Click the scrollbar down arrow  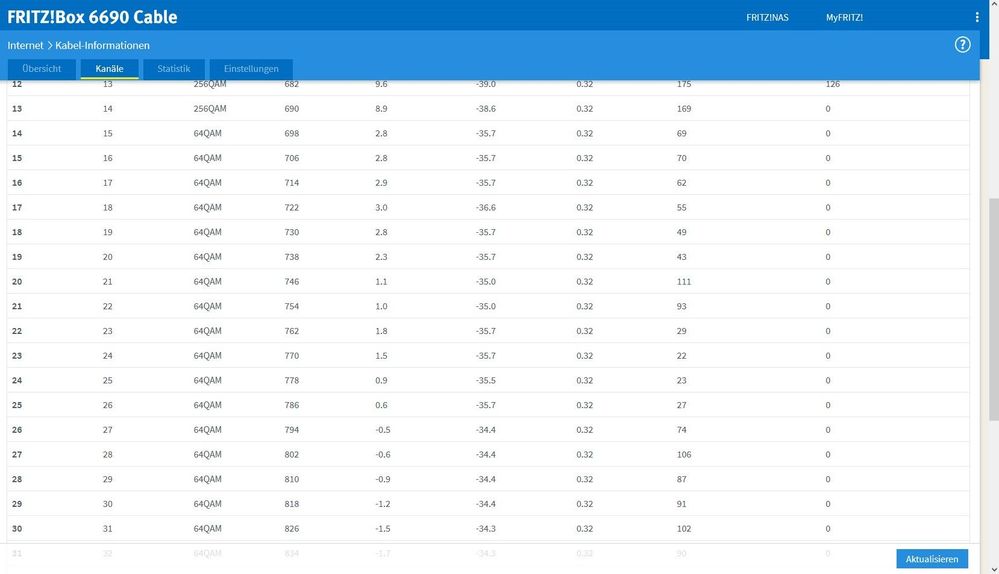993,569
